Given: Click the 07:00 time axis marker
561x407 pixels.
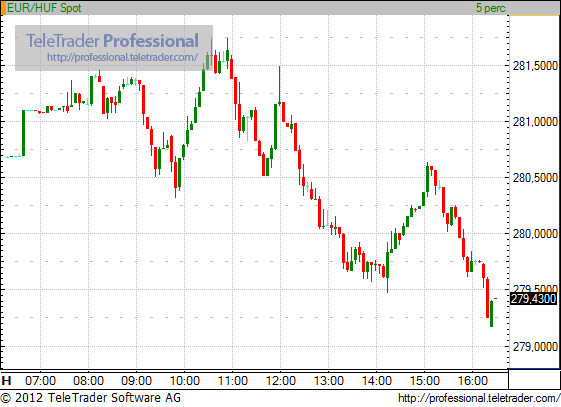Looking at the screenshot, I should (x=40, y=381).
